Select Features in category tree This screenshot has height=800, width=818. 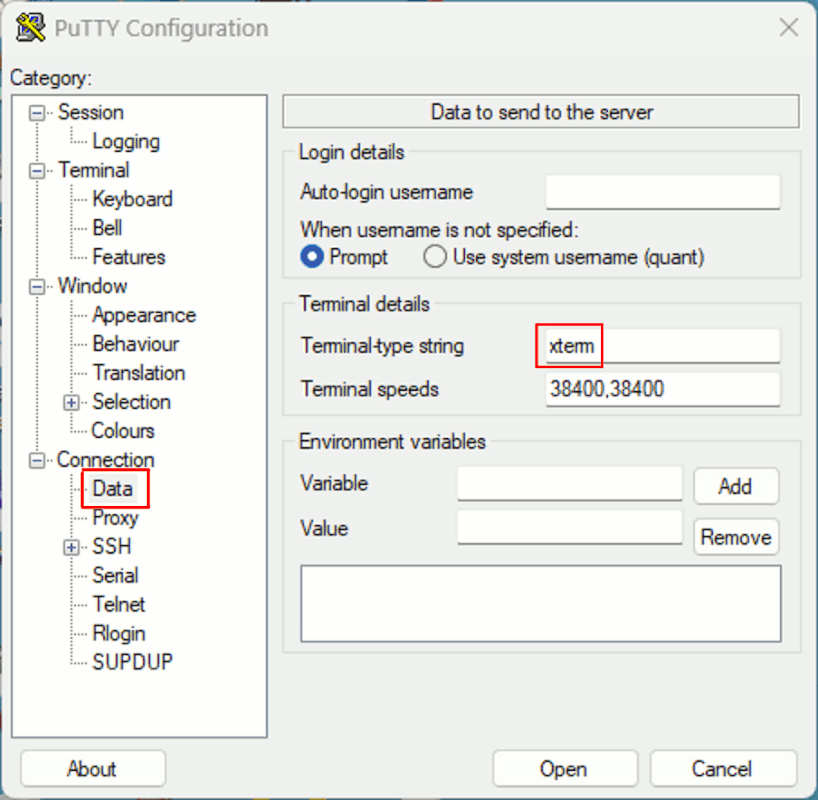click(129, 257)
